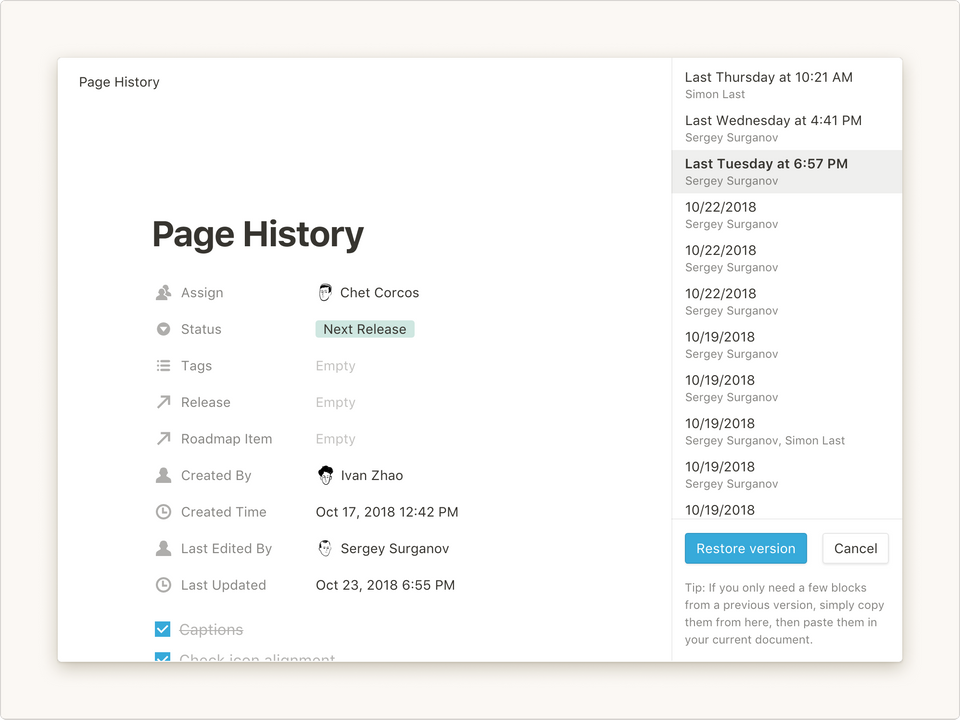The height and width of the screenshot is (720, 960).
Task: Open the Next Release status tag
Action: pos(364,329)
